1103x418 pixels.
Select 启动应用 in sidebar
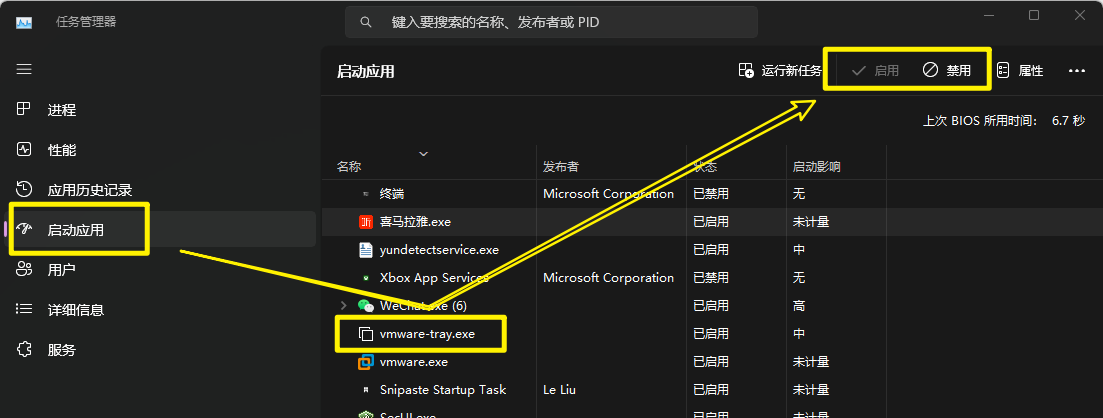tap(75, 230)
